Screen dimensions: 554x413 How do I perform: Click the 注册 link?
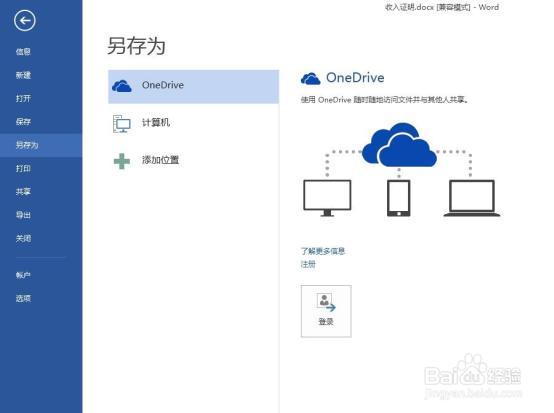click(308, 264)
